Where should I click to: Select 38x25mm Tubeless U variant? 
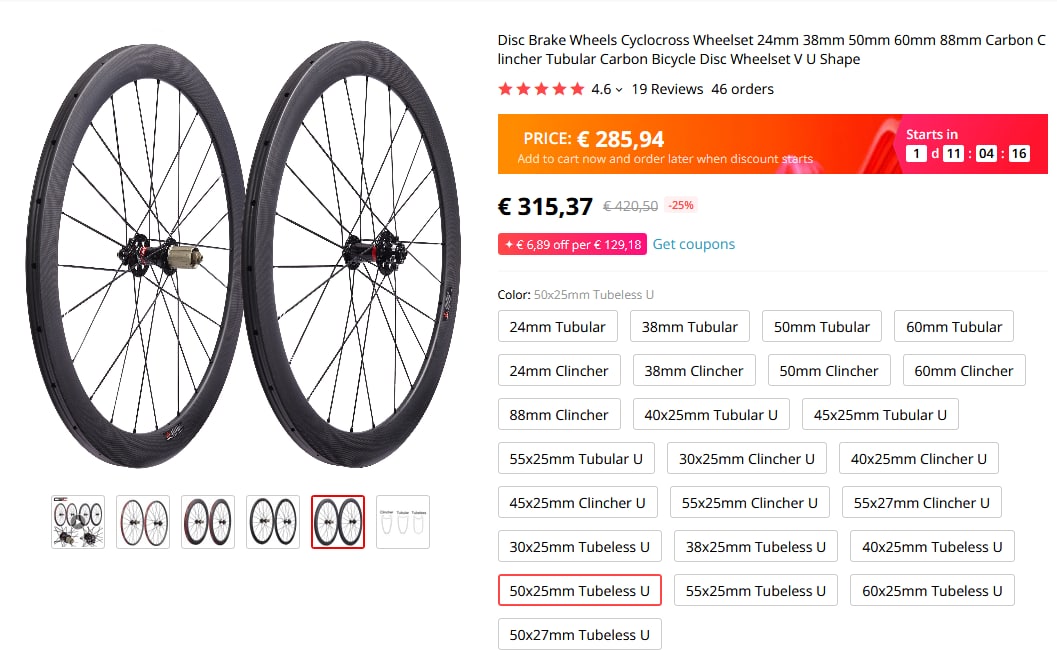pos(756,547)
